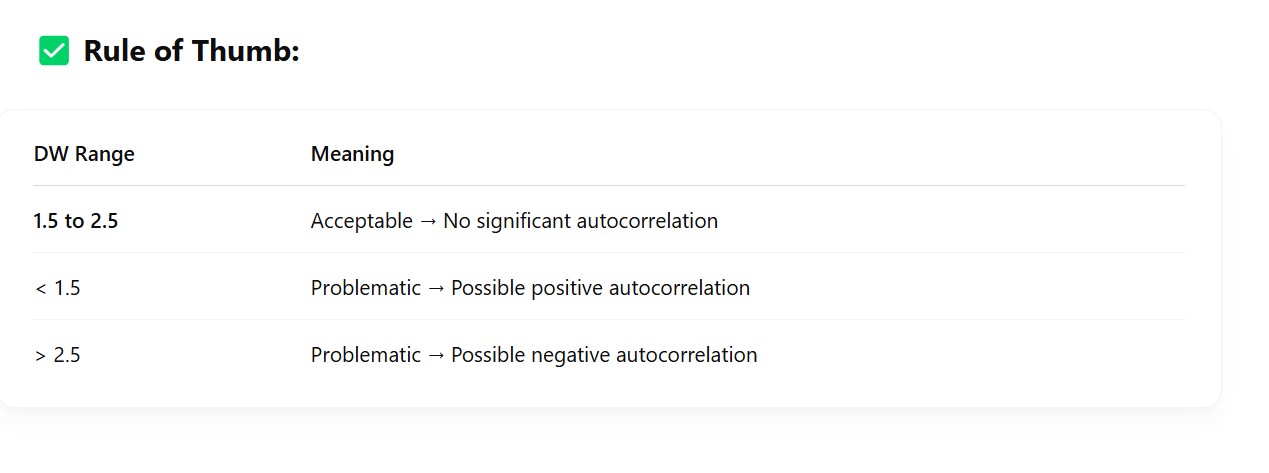Click the Rule of Thumb heading
1269x473 pixels.
(x=191, y=51)
